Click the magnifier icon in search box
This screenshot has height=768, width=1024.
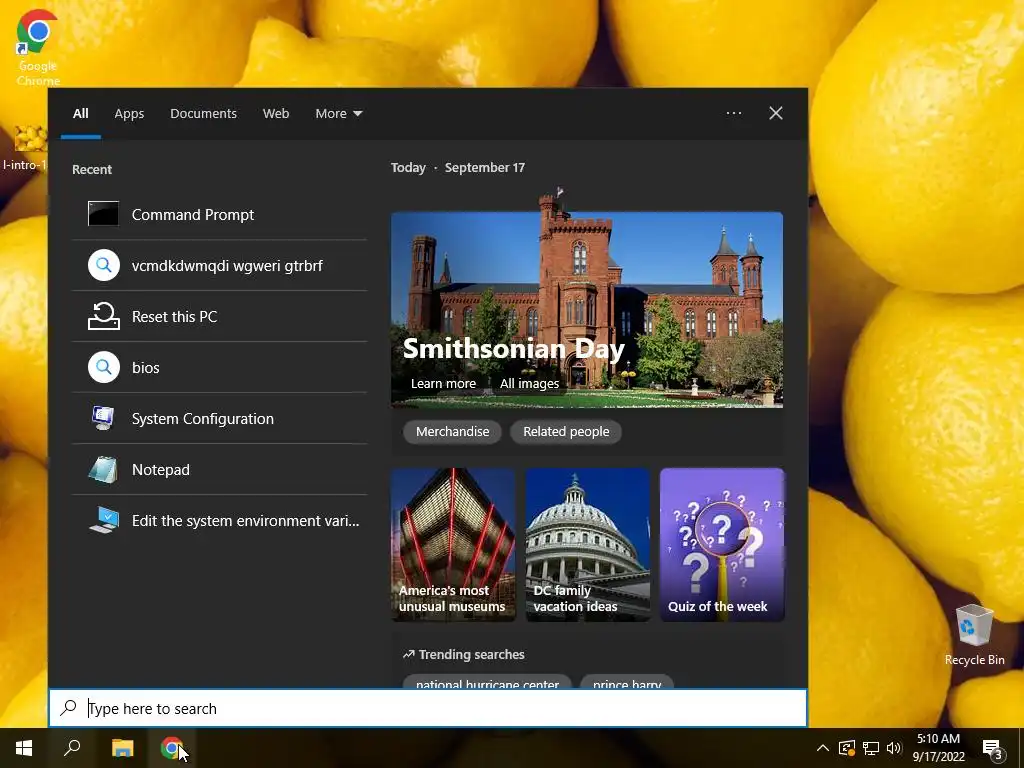pyautogui.click(x=68, y=708)
